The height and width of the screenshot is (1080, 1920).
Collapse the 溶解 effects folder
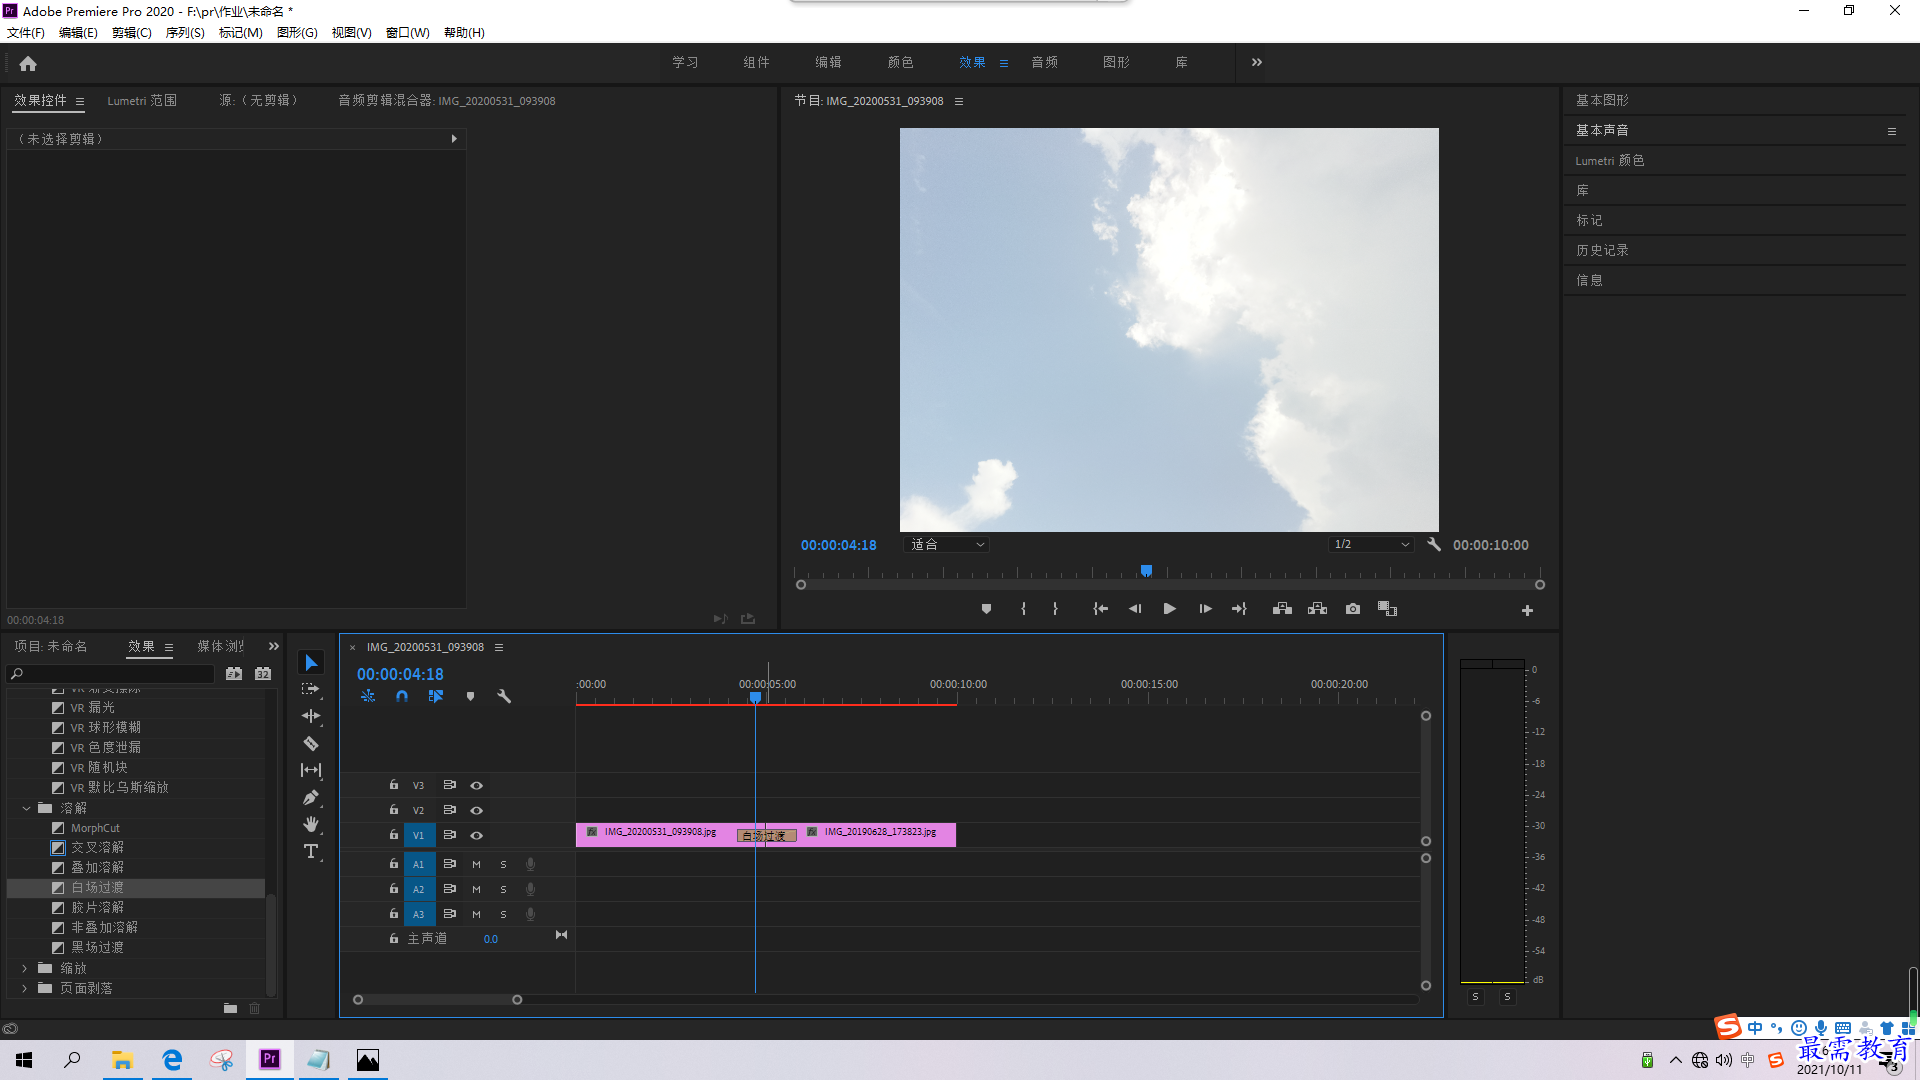pyautogui.click(x=26, y=808)
